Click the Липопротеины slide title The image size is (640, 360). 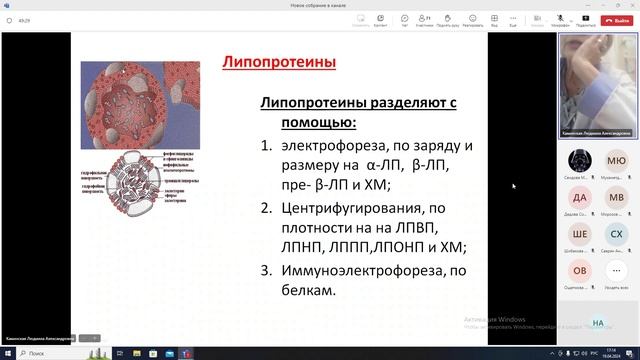(279, 62)
